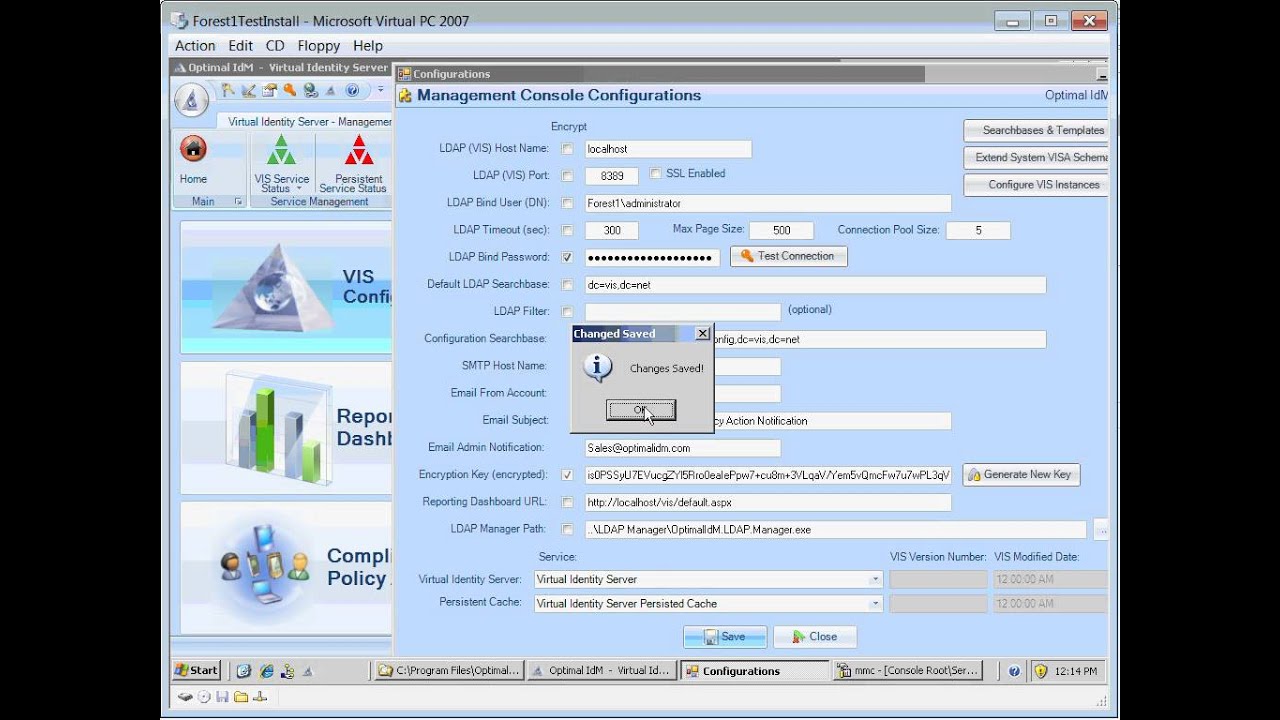
Task: Click the Test Connection button
Action: (789, 256)
